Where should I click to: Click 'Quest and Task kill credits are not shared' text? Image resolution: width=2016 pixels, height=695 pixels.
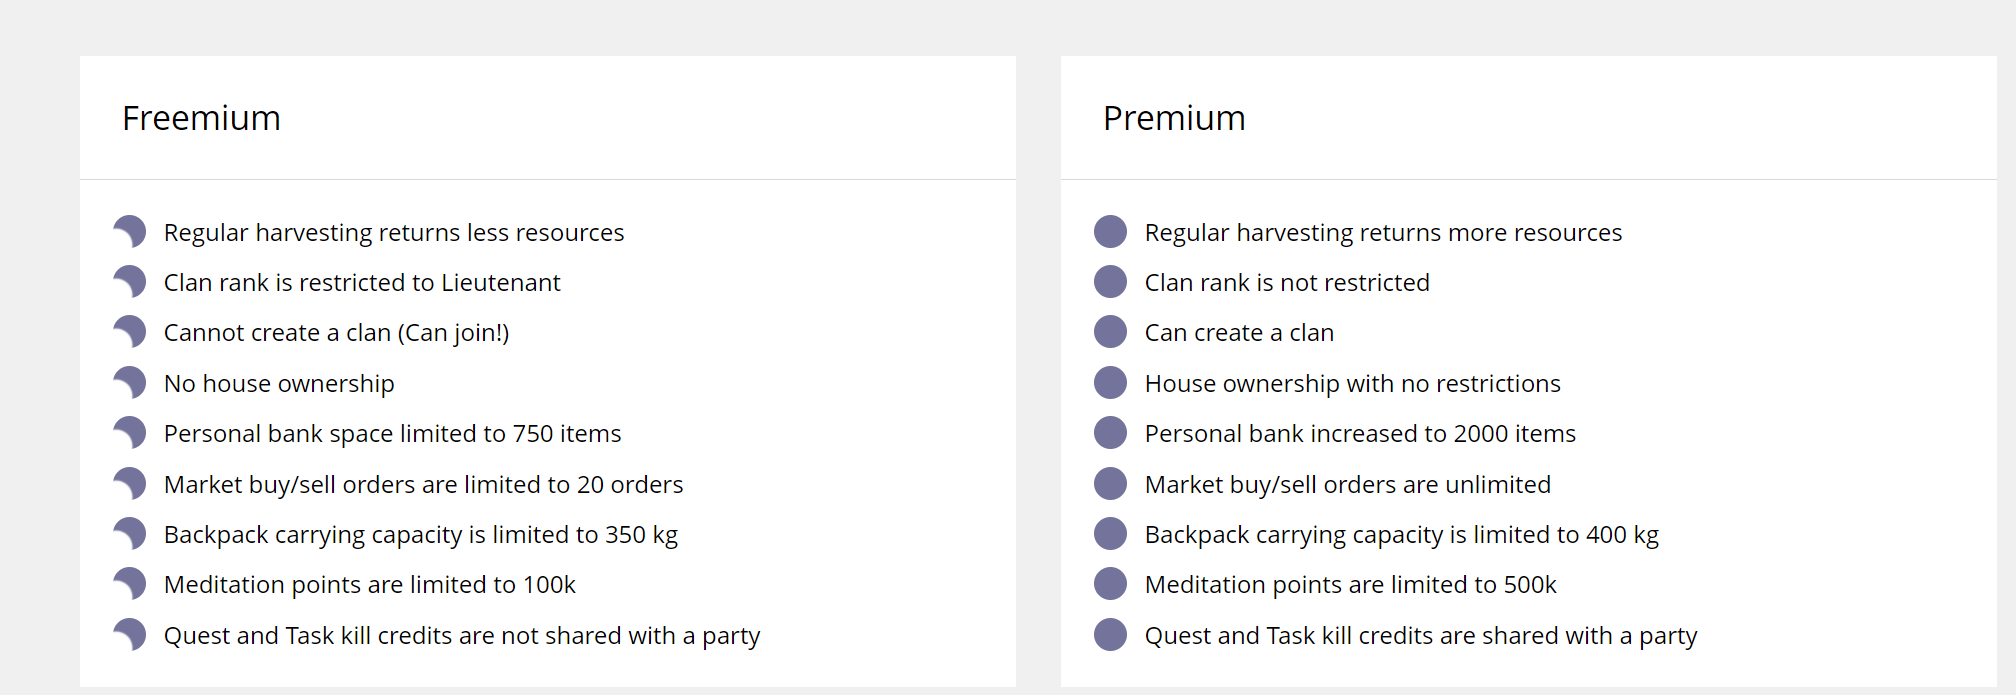462,636
